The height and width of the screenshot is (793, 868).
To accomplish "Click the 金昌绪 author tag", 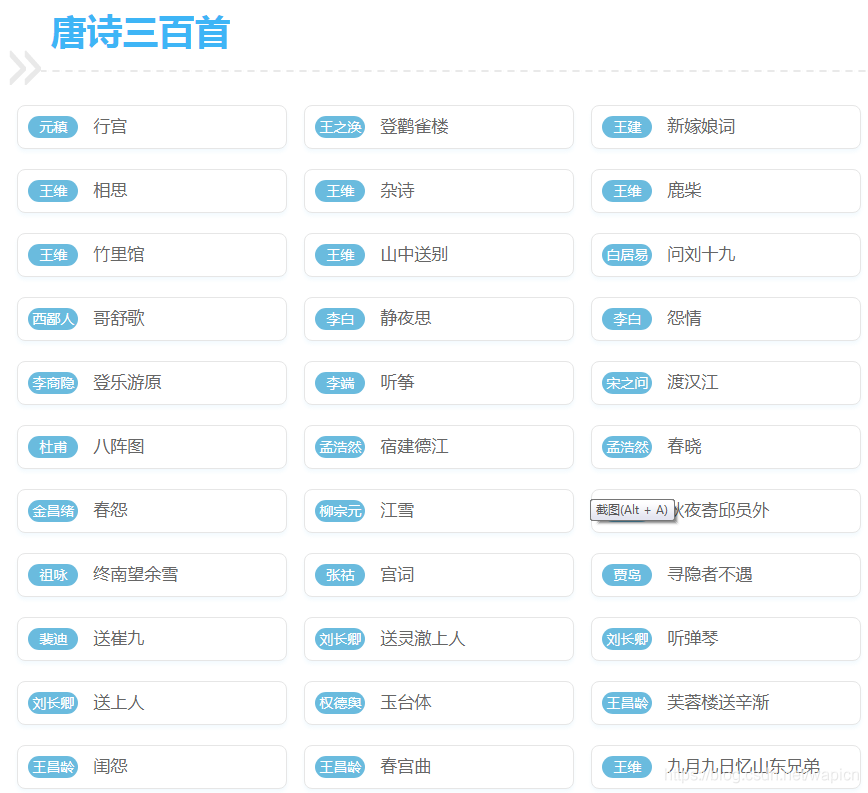I will point(53,511).
